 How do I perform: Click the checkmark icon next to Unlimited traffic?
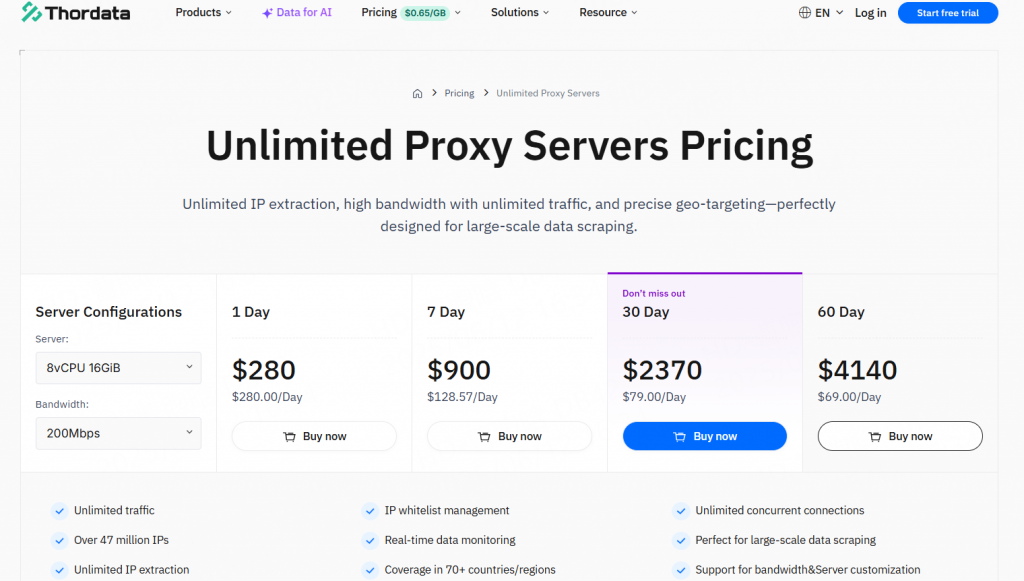pos(59,510)
